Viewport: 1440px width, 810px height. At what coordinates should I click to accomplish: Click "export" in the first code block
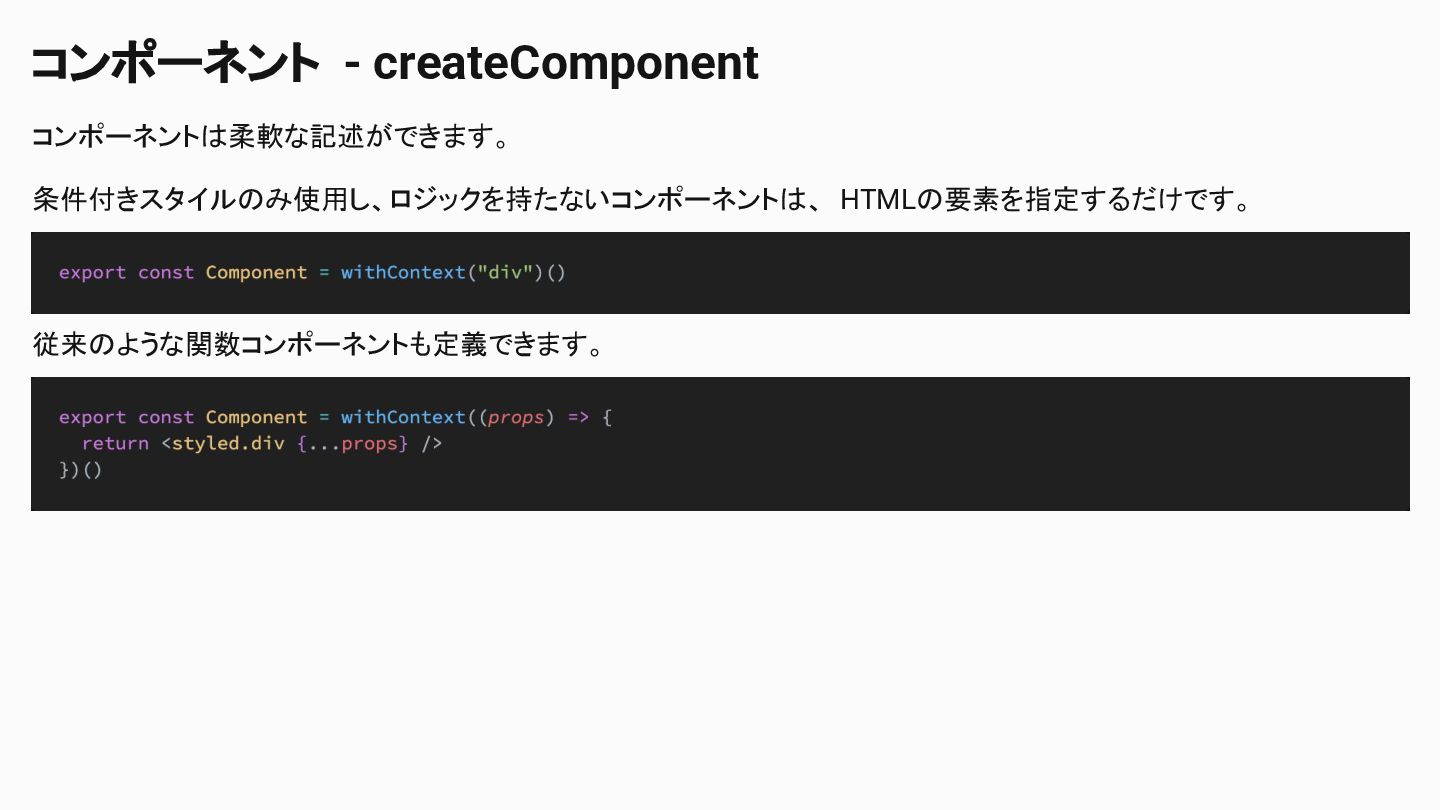92,273
